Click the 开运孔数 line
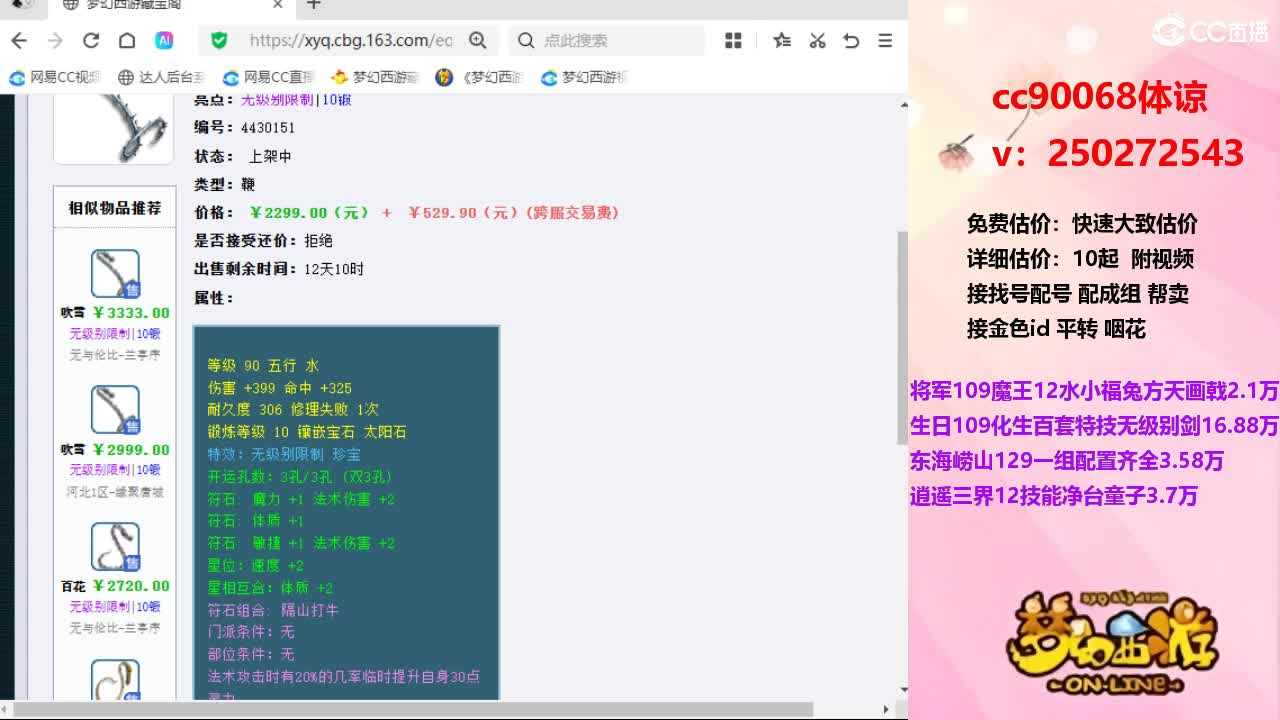The width and height of the screenshot is (1280, 720). pos(300,477)
